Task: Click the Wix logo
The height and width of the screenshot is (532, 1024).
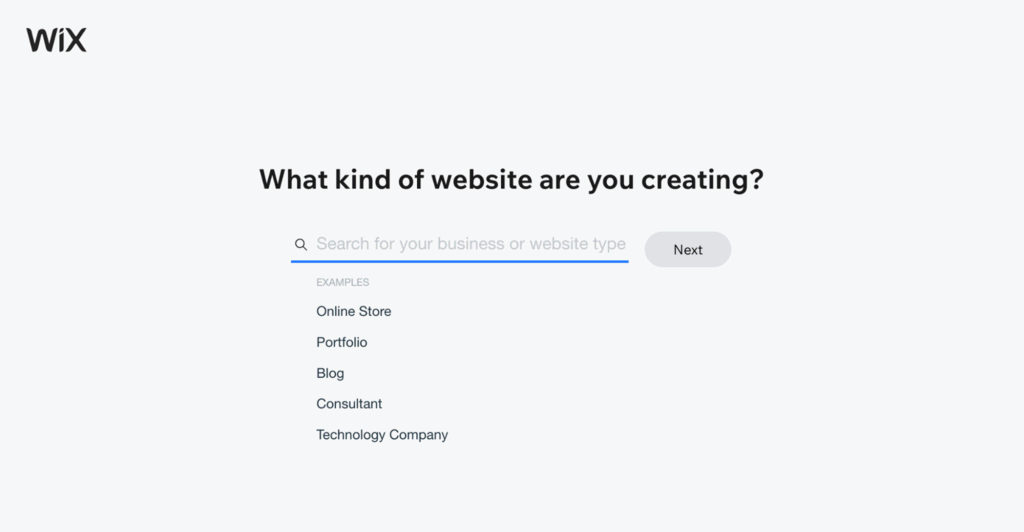Action: click(56, 40)
